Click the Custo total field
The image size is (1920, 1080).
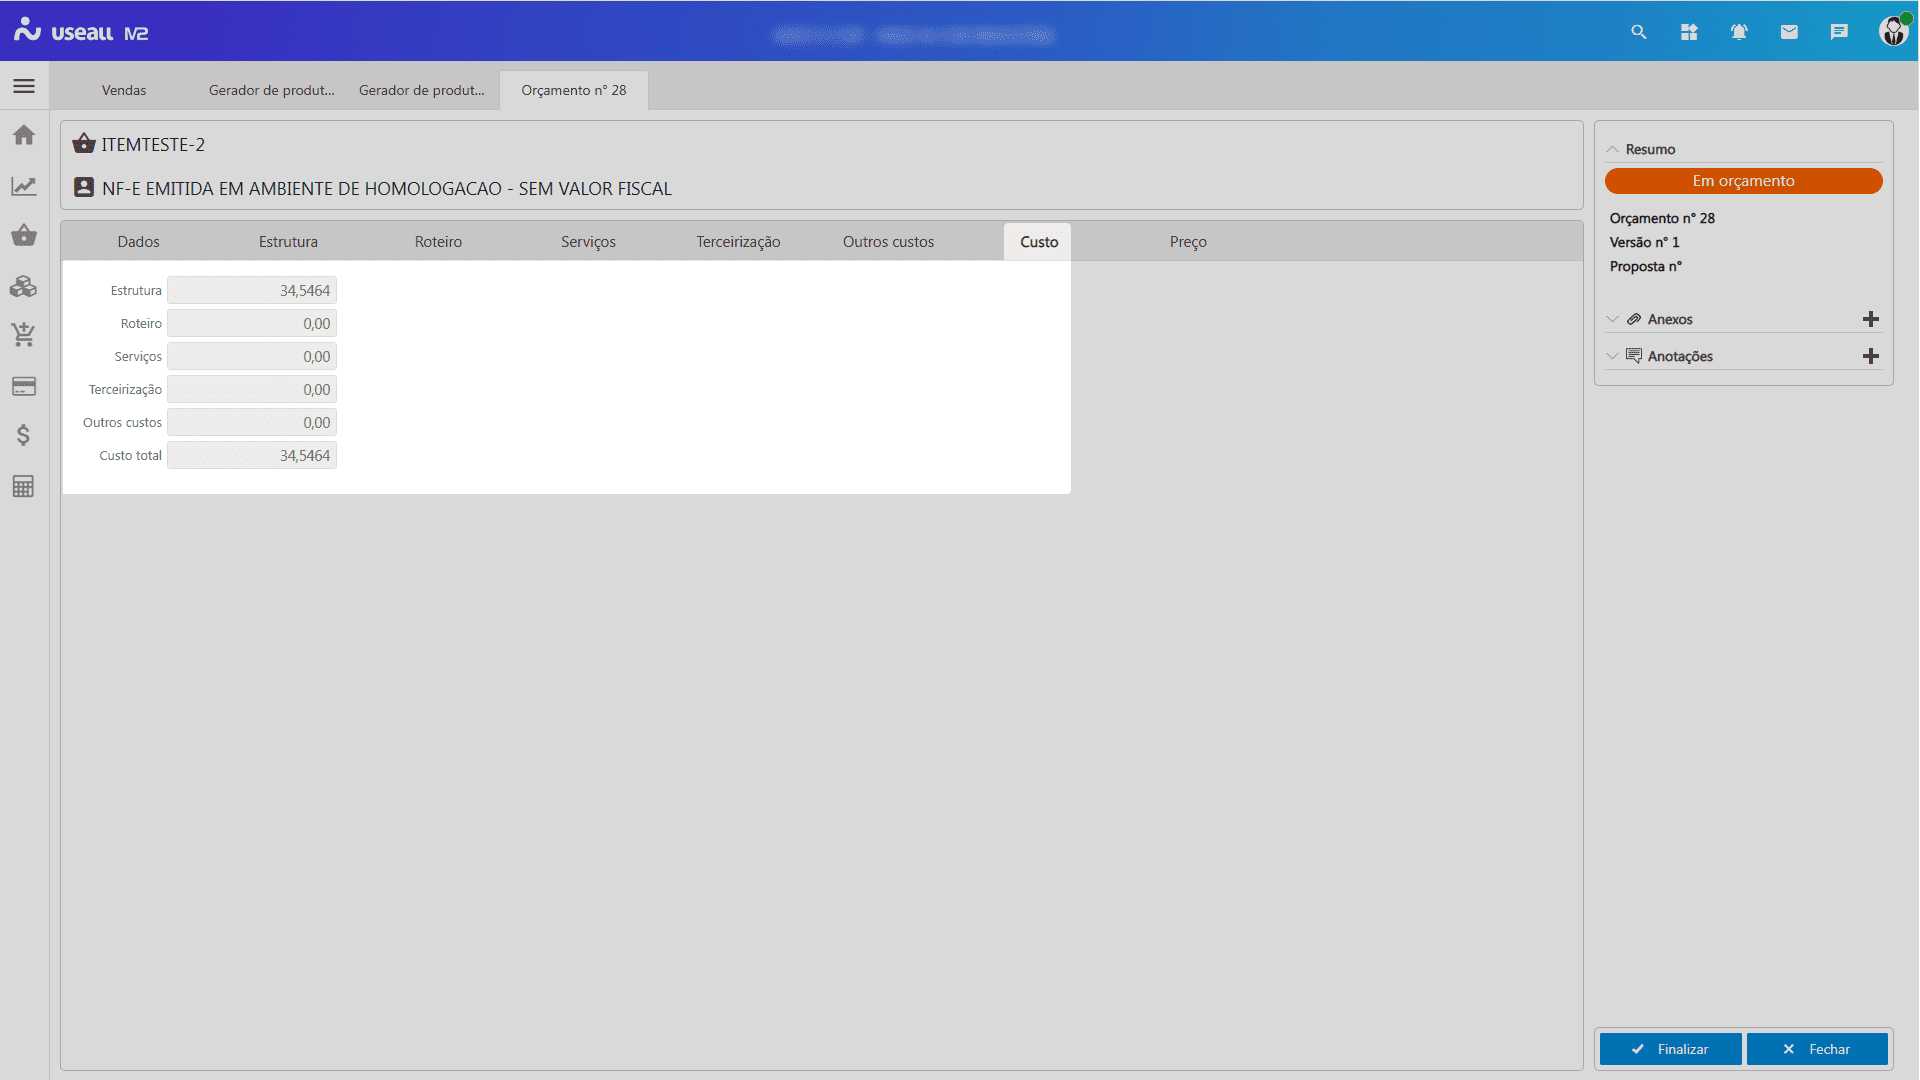(252, 456)
